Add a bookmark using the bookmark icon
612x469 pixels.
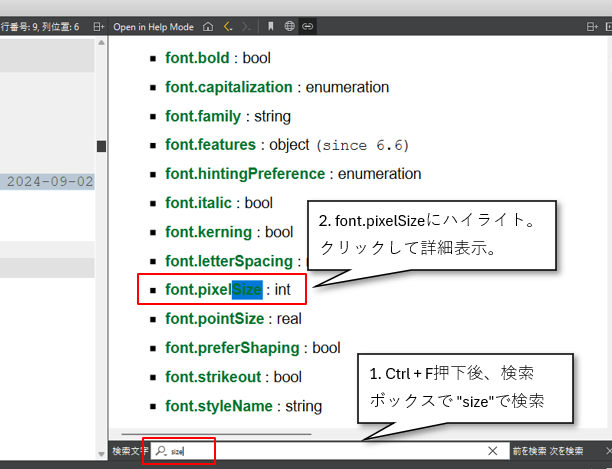click(x=270, y=26)
